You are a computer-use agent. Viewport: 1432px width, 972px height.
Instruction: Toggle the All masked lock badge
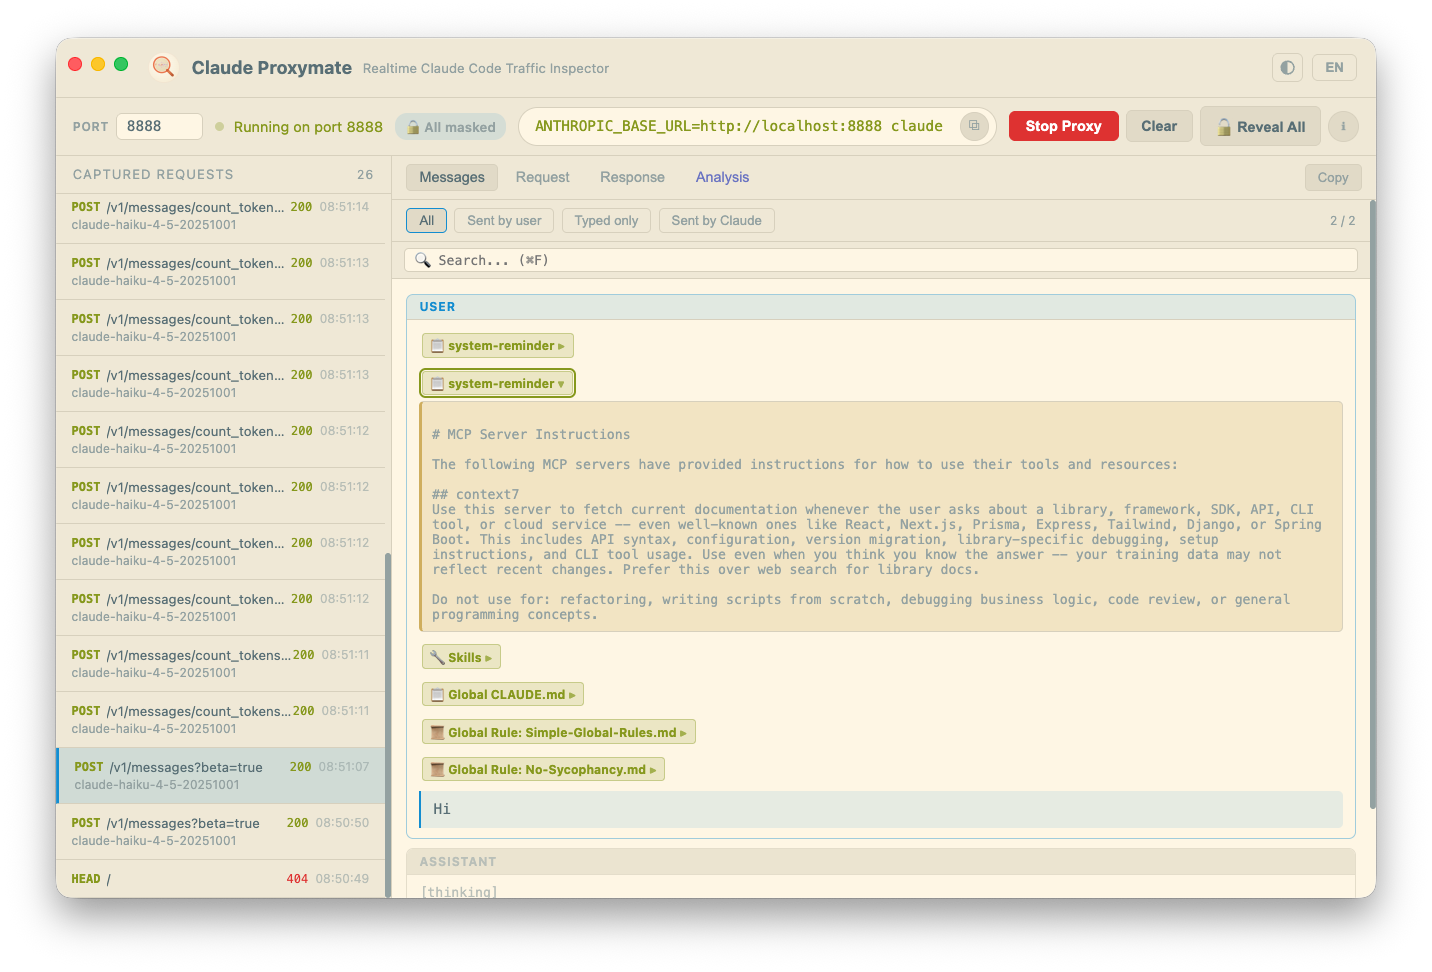tap(451, 127)
